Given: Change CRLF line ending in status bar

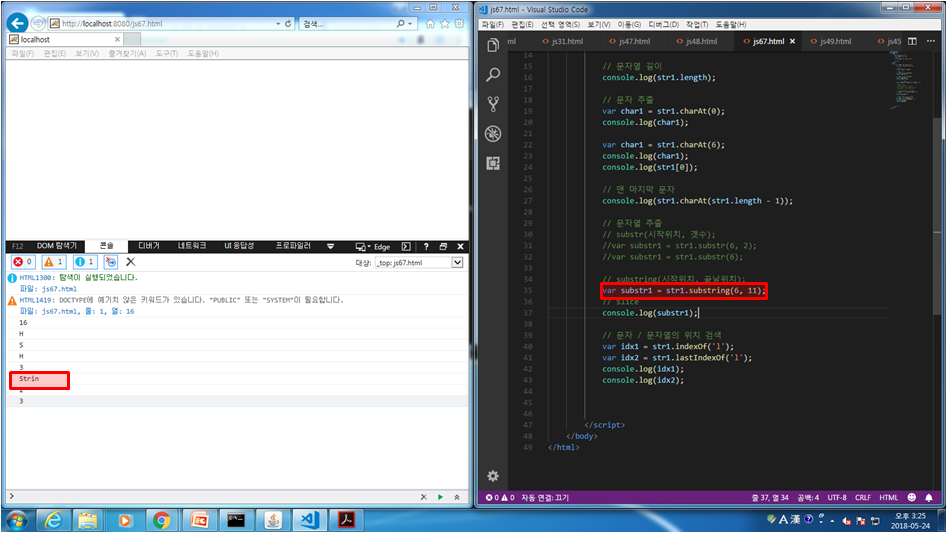Looking at the screenshot, I should 862,497.
